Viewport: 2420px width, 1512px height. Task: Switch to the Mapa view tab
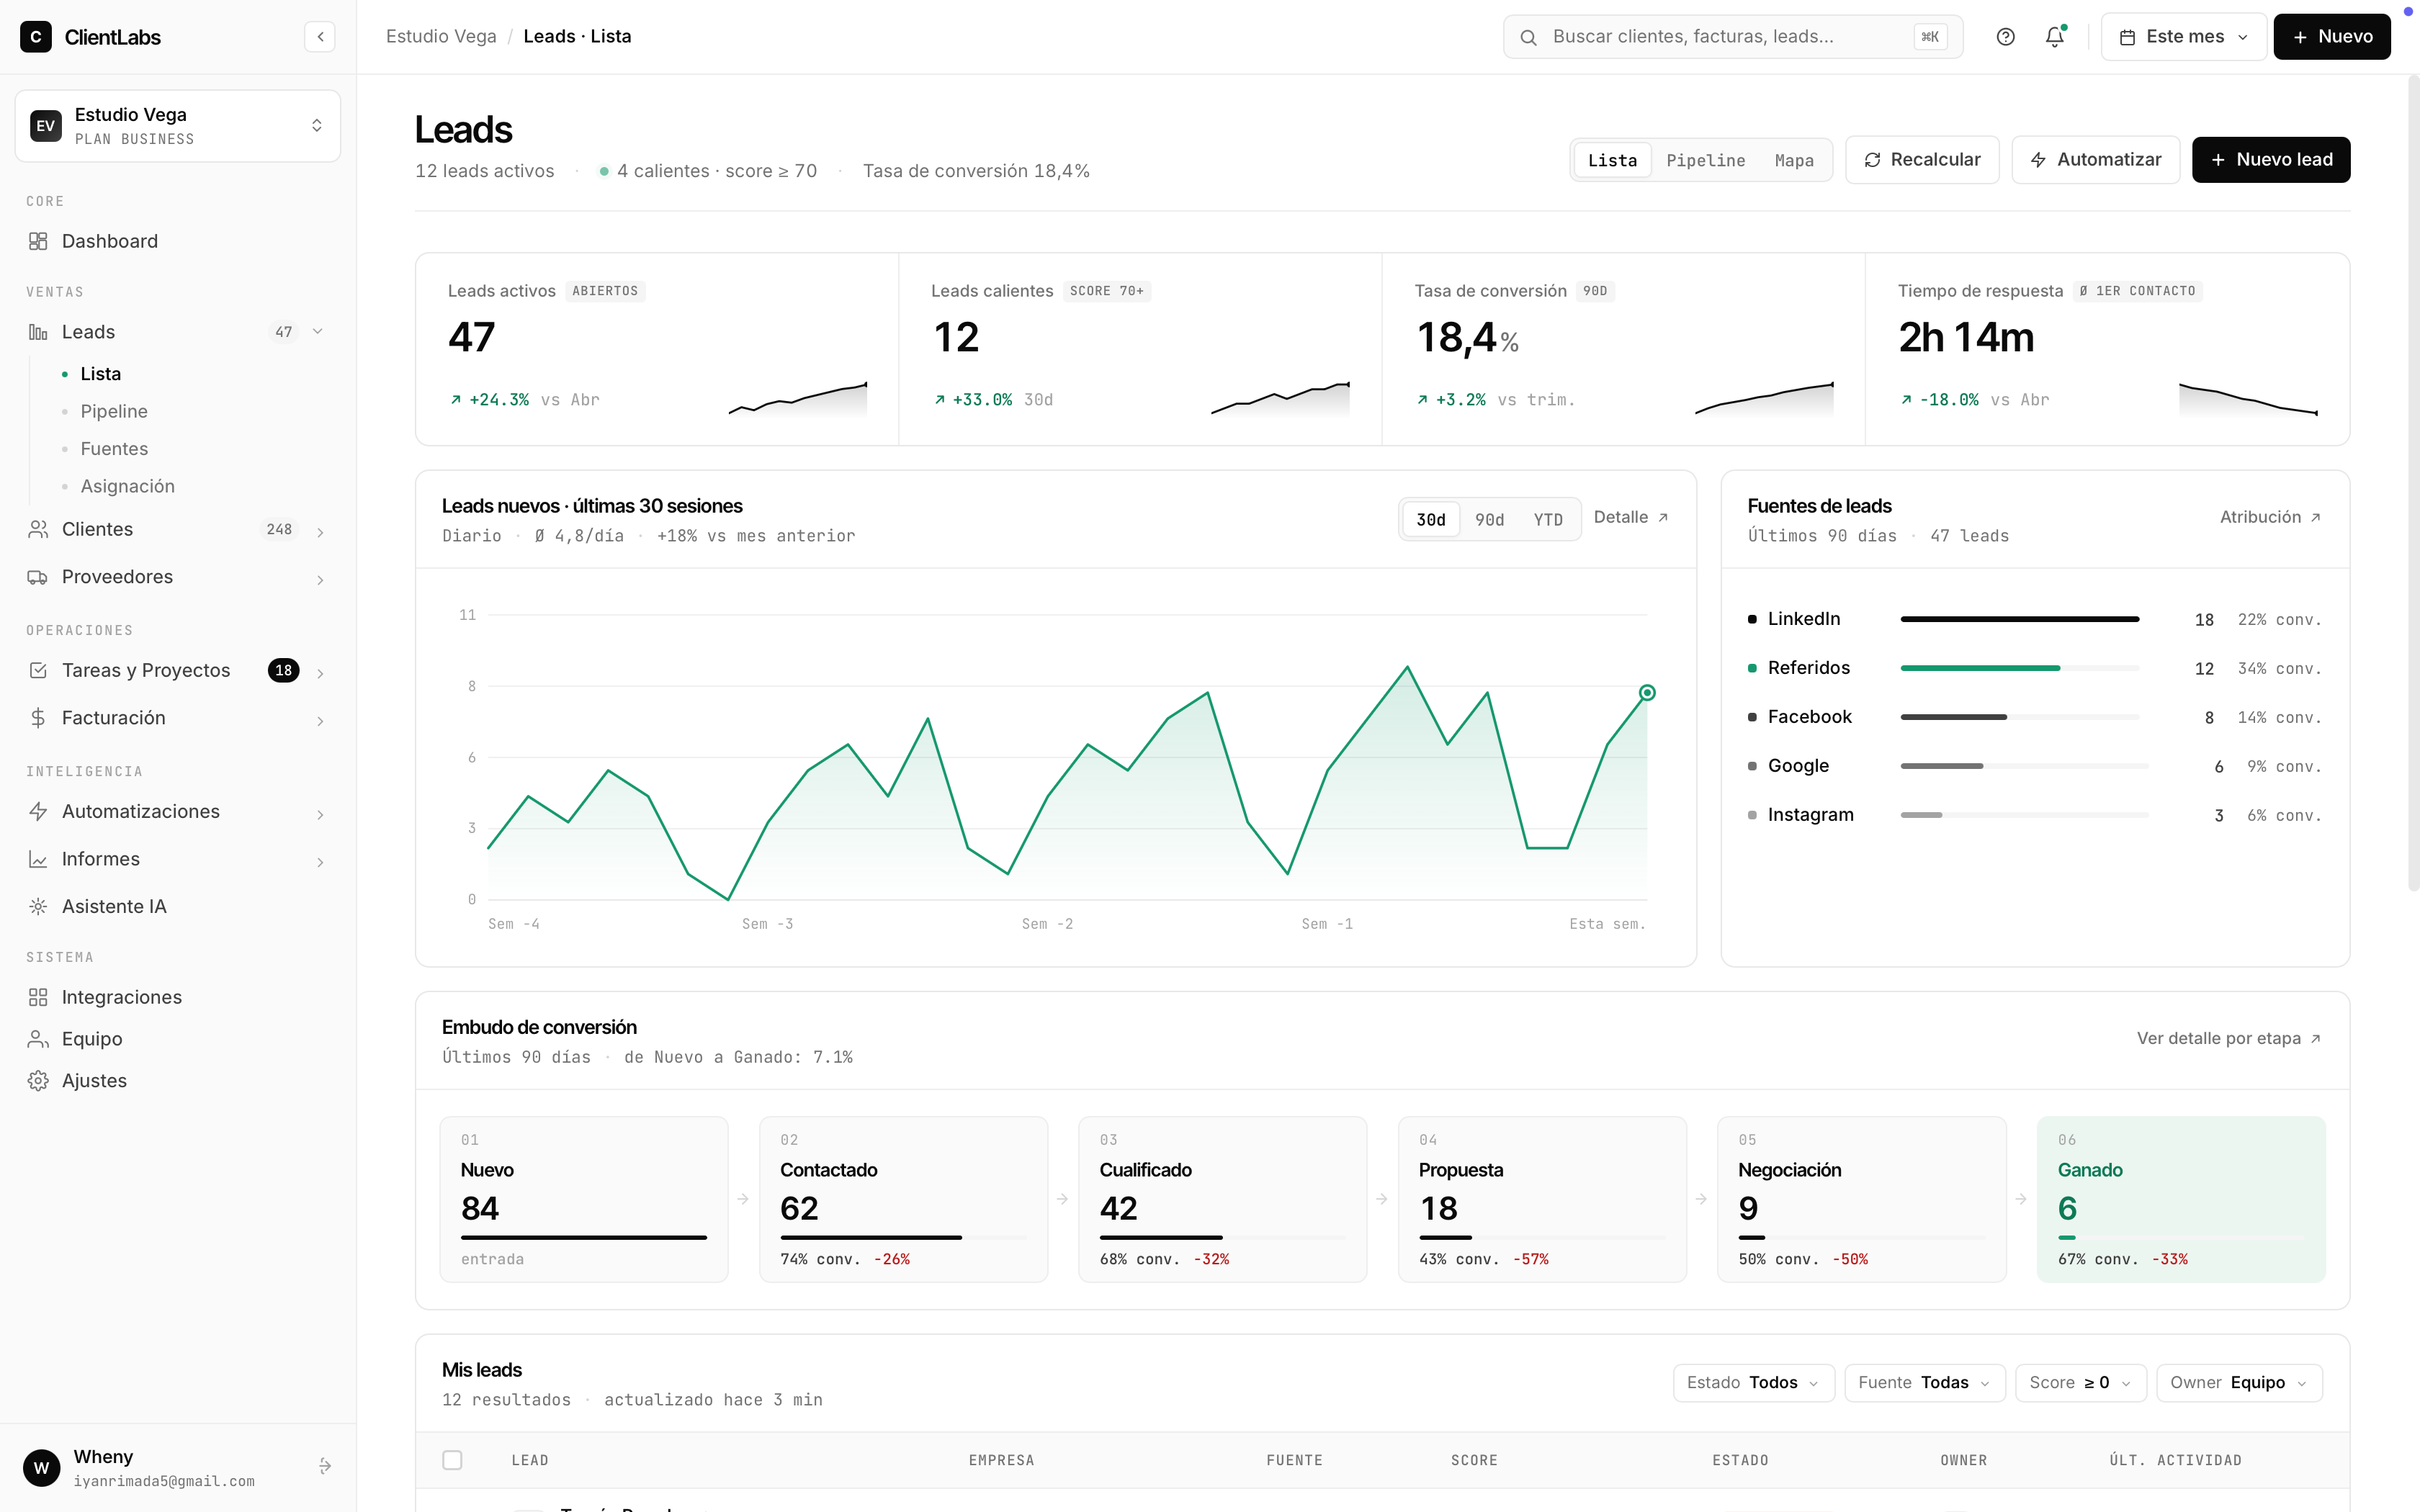point(1794,160)
